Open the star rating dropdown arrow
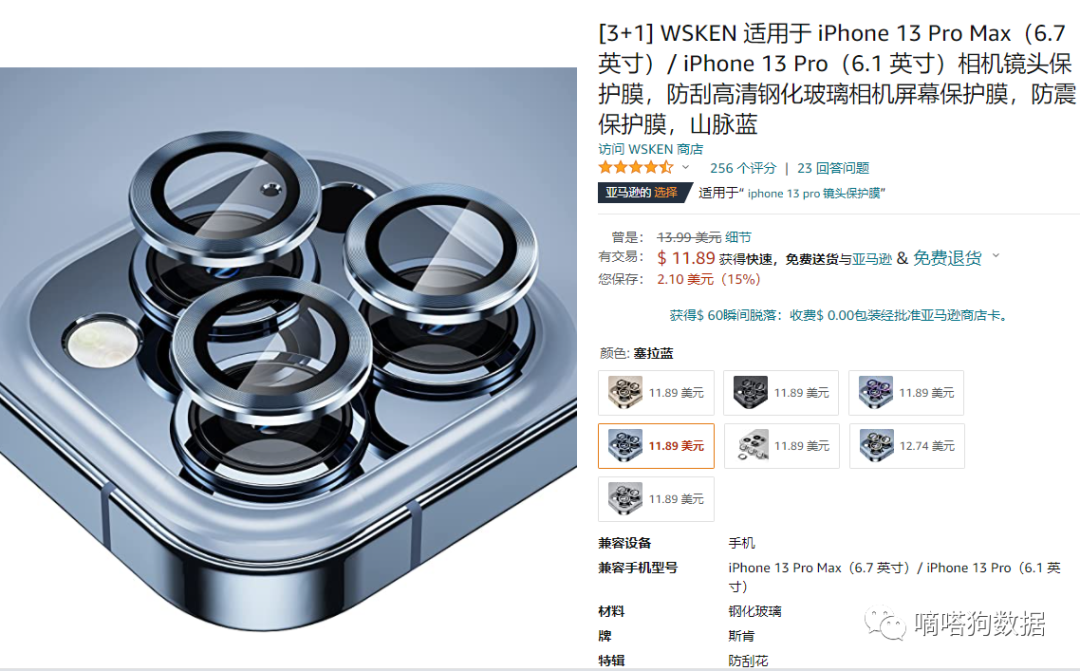 pyautogui.click(x=685, y=167)
